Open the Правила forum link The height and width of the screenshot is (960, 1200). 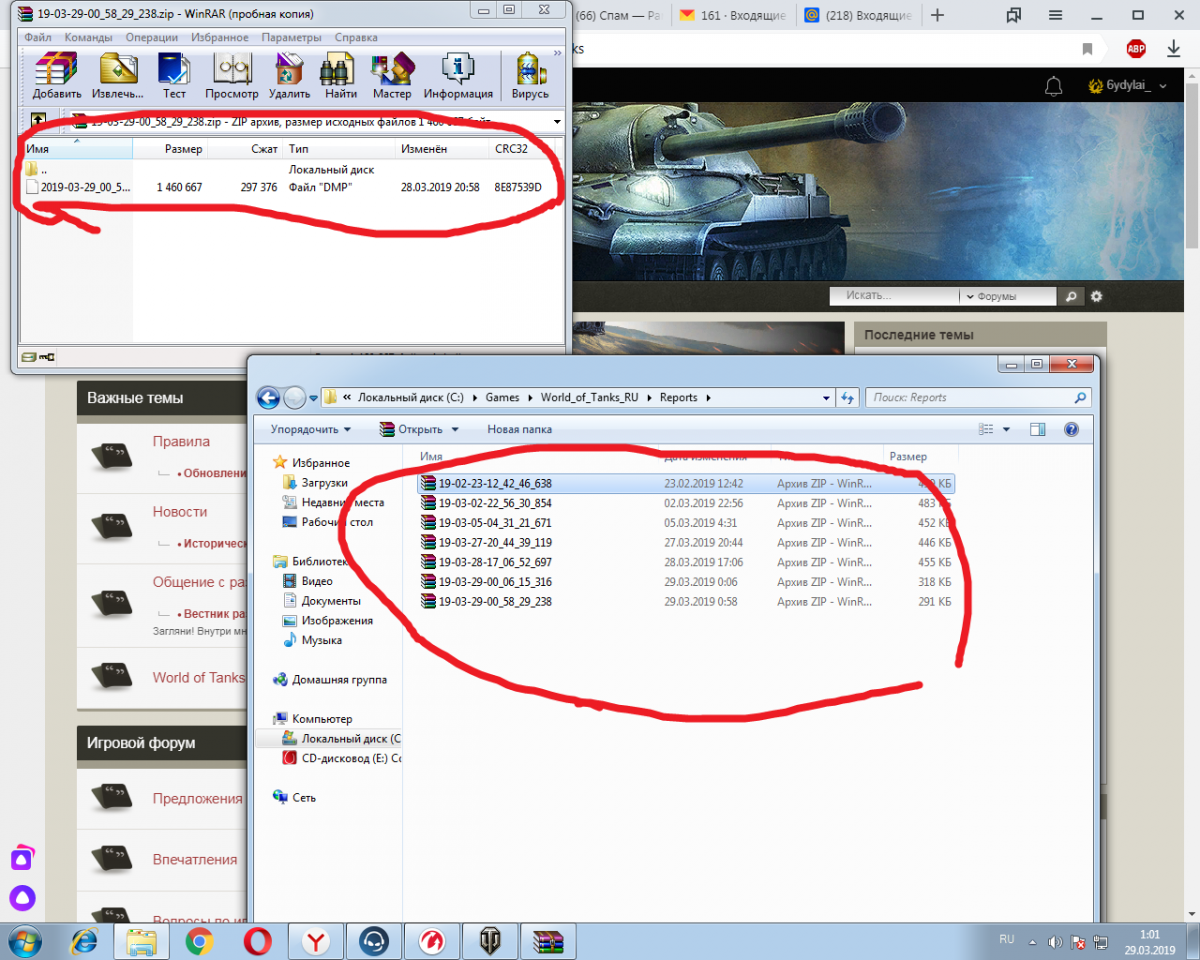click(x=181, y=441)
